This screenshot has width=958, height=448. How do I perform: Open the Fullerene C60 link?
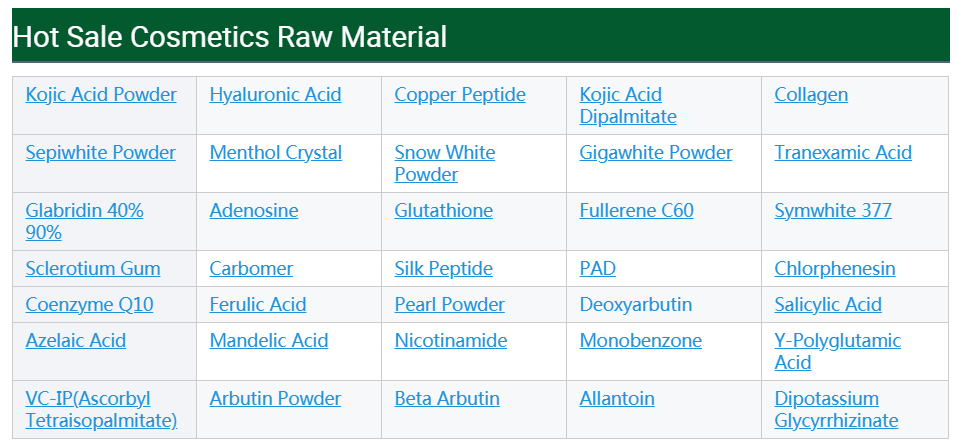[636, 211]
